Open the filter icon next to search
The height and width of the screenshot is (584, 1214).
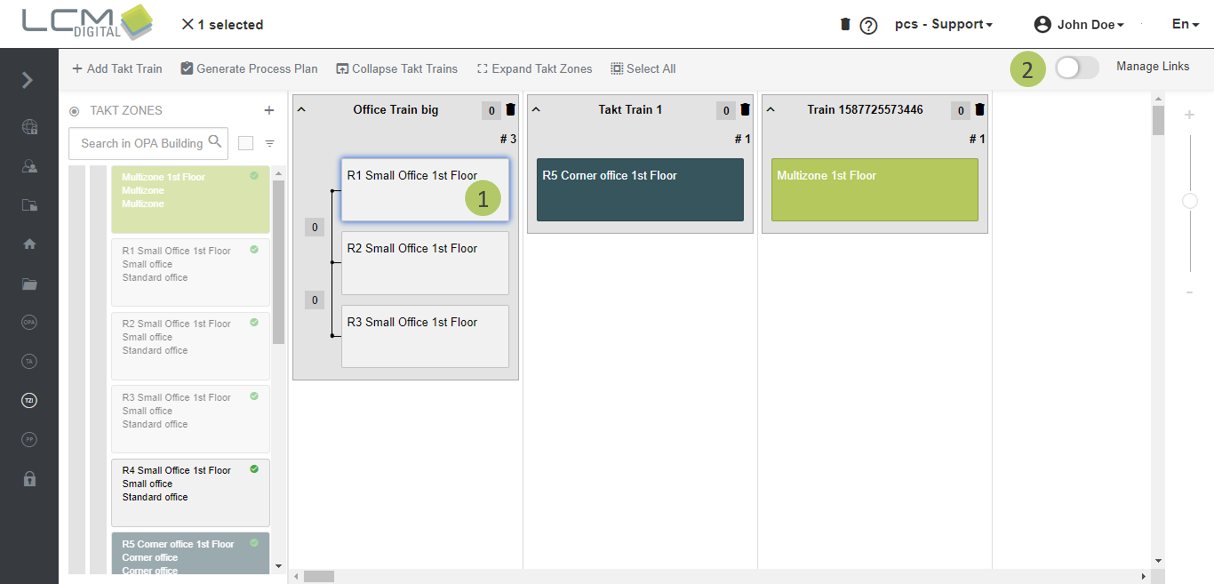[270, 144]
